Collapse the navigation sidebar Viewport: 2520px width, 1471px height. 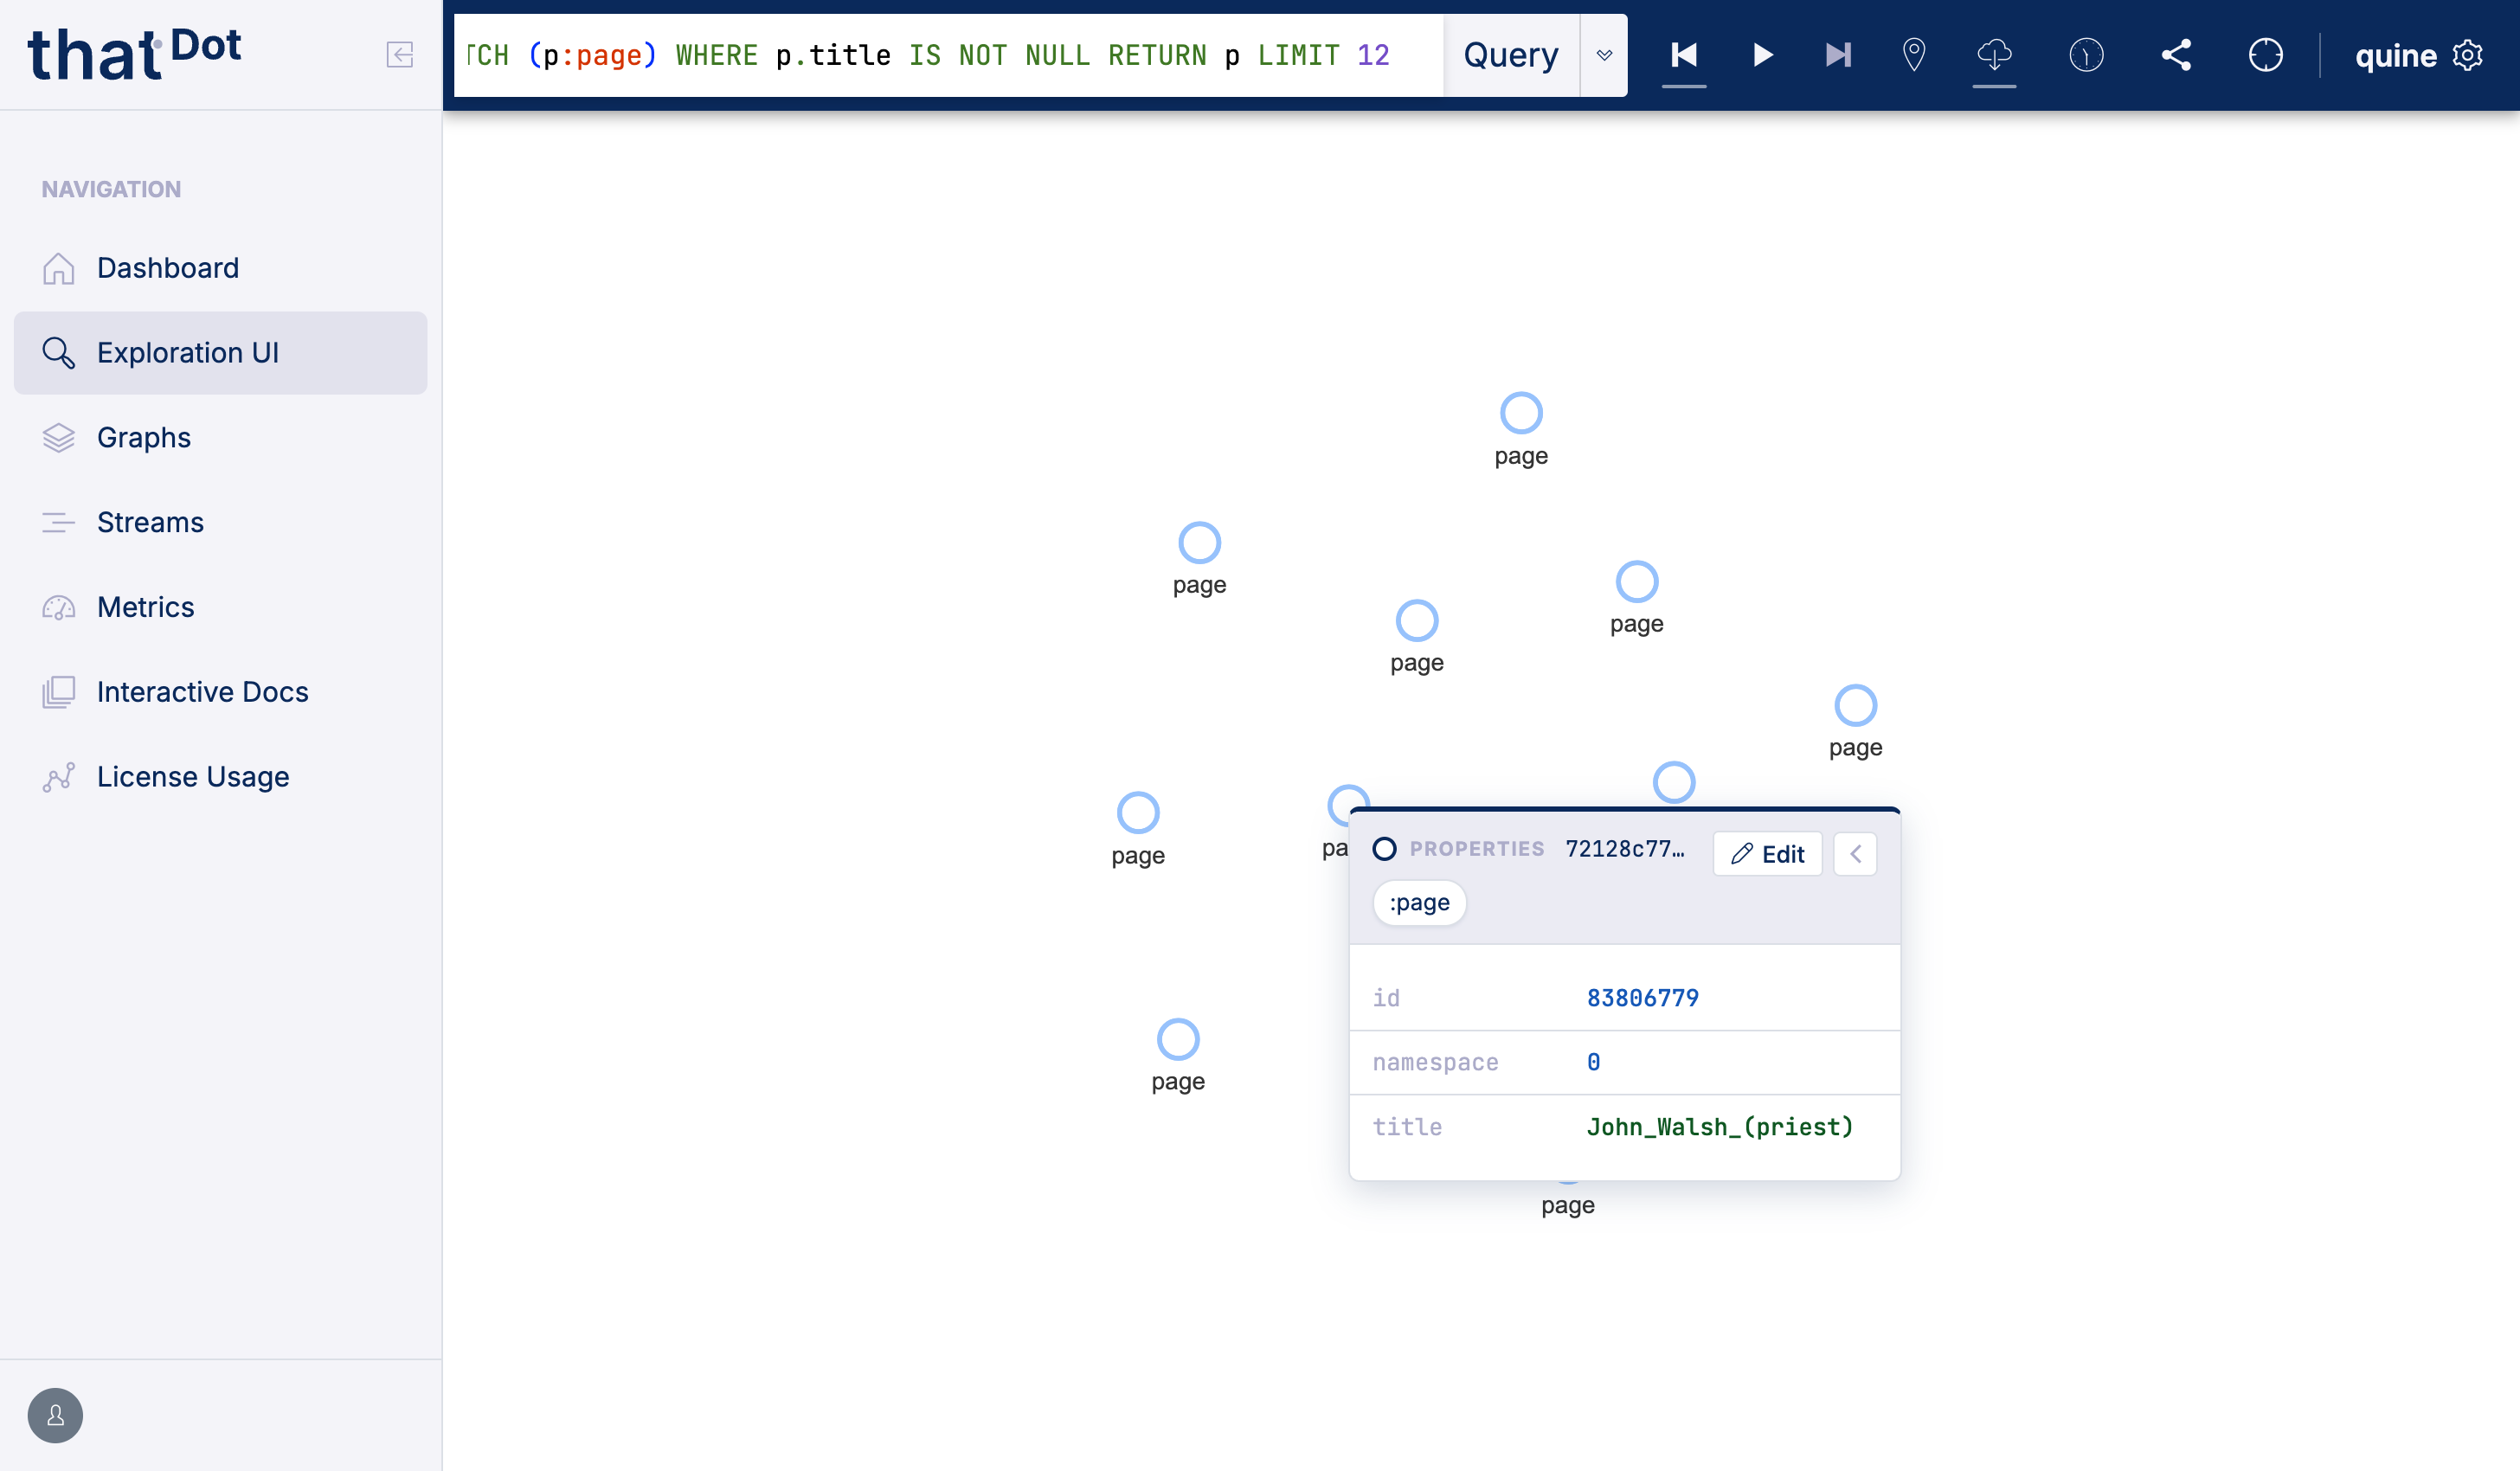point(399,55)
